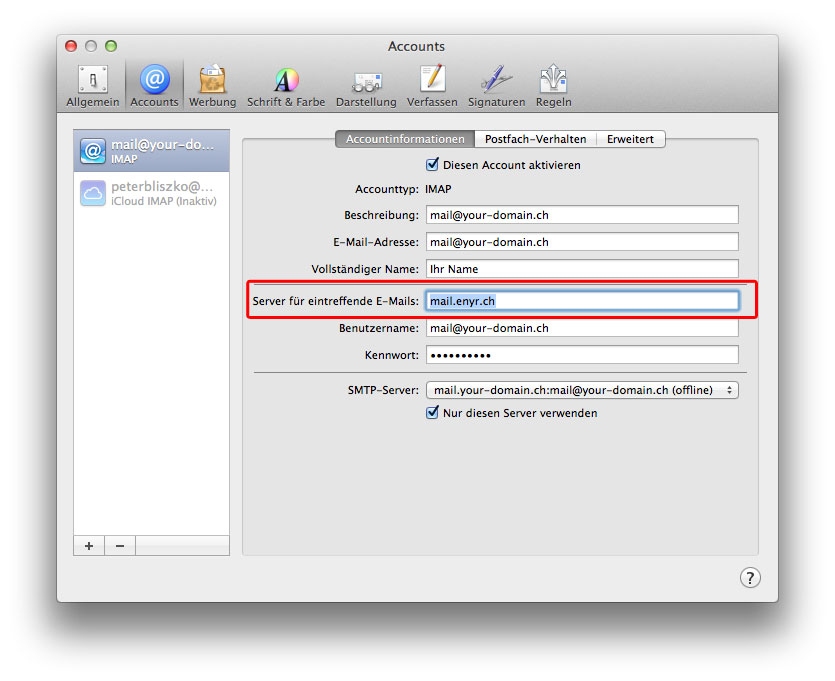This screenshot has height=681, width=835.
Task: Switch to the Darstellung pane
Action: [x=366, y=86]
